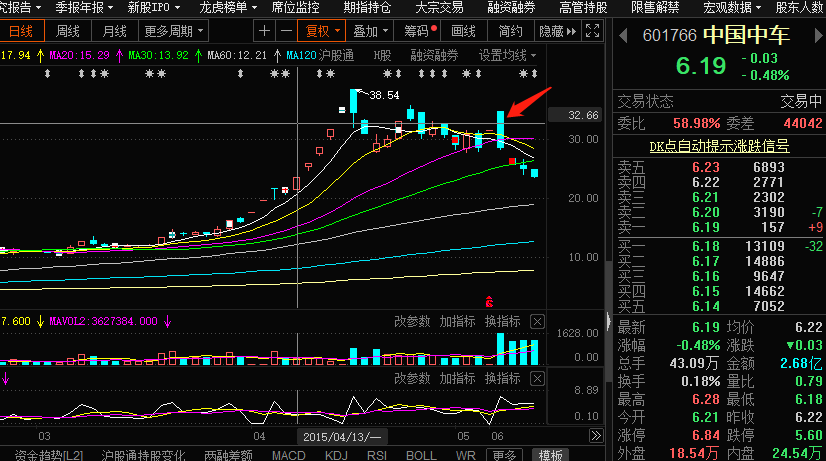This screenshot has height=461, width=826.
Task: Open the 大宗交易 menu item
Action: coord(439,7)
